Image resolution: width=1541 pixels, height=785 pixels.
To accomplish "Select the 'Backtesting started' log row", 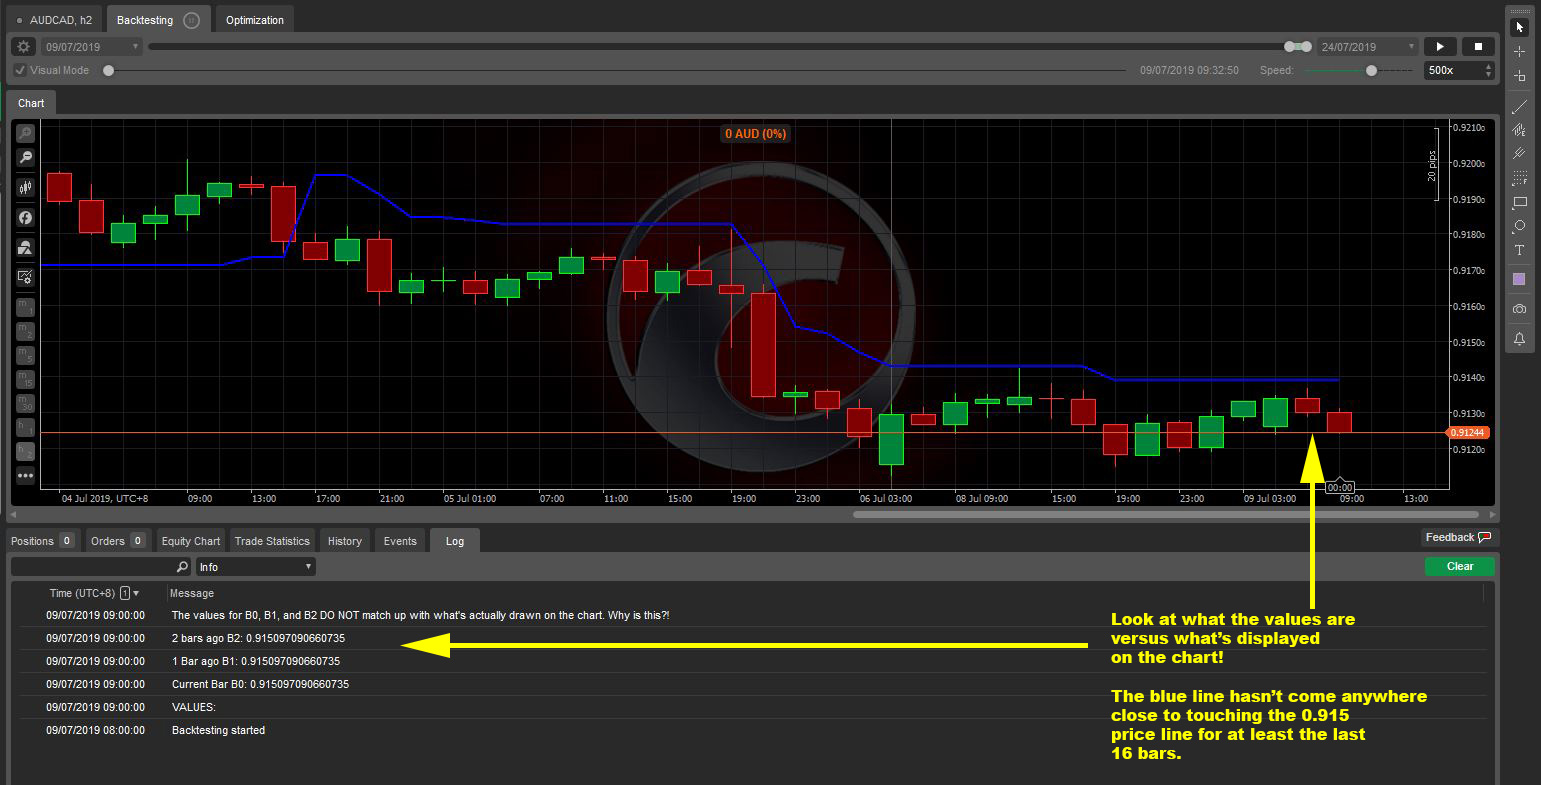I will point(753,730).
